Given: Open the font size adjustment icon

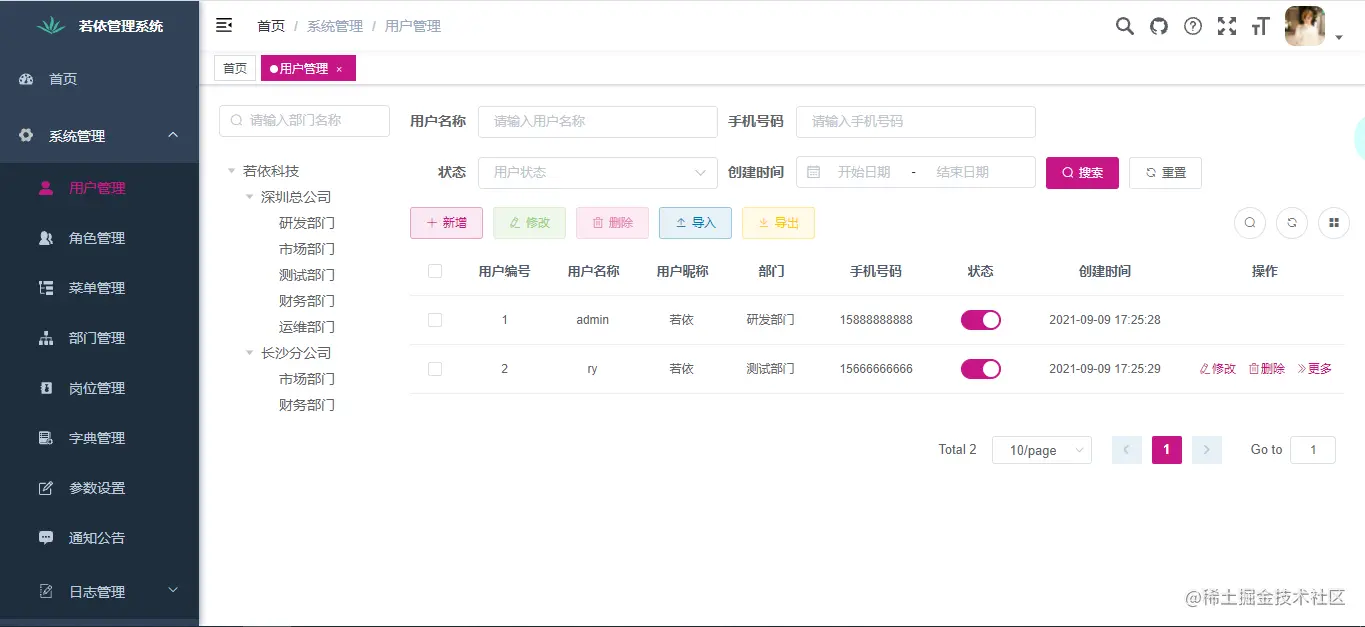Looking at the screenshot, I should (x=1260, y=26).
